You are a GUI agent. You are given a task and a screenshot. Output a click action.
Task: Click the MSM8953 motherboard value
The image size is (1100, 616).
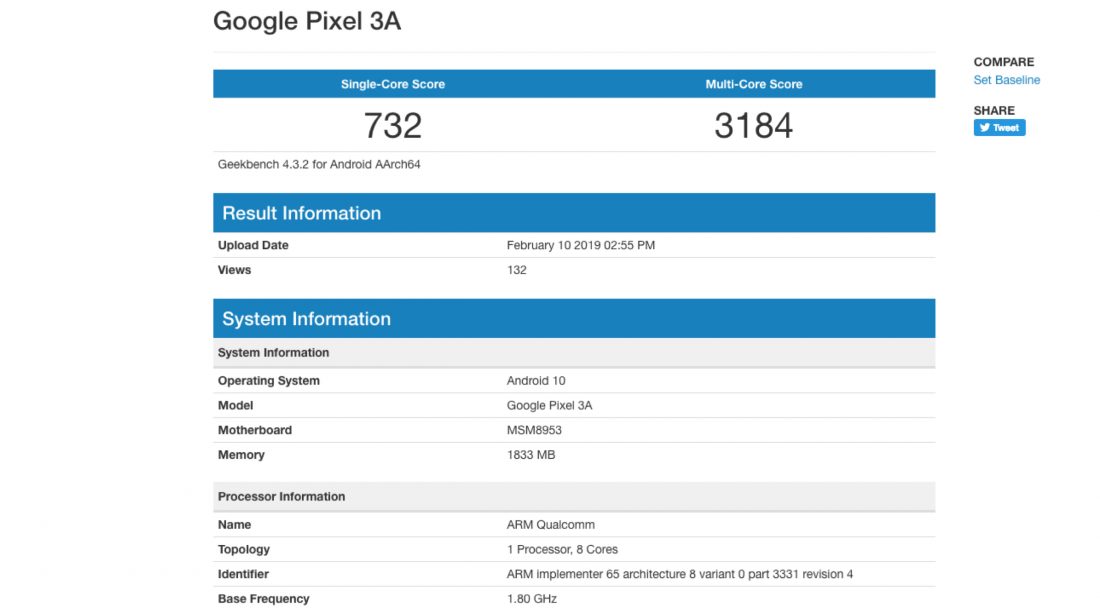point(535,430)
